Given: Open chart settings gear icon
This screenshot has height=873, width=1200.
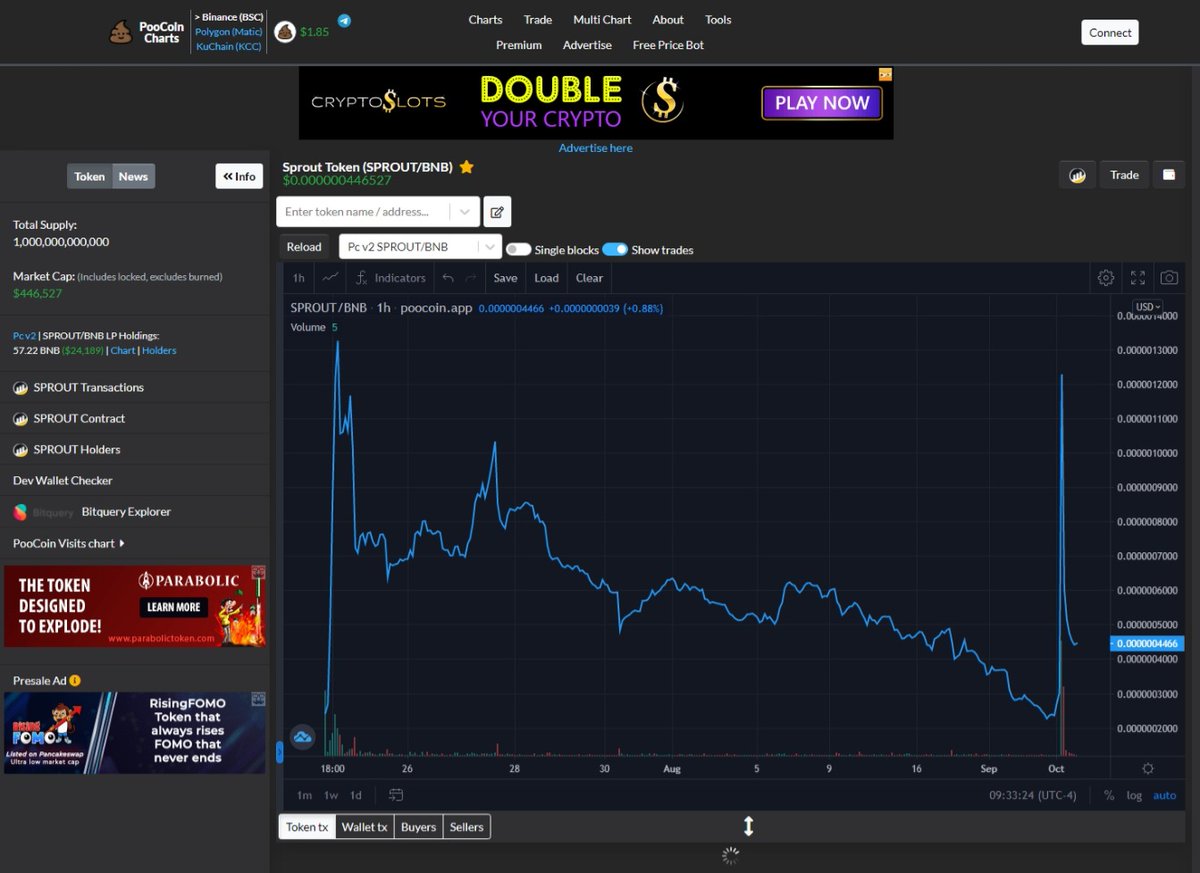Looking at the screenshot, I should (1105, 278).
